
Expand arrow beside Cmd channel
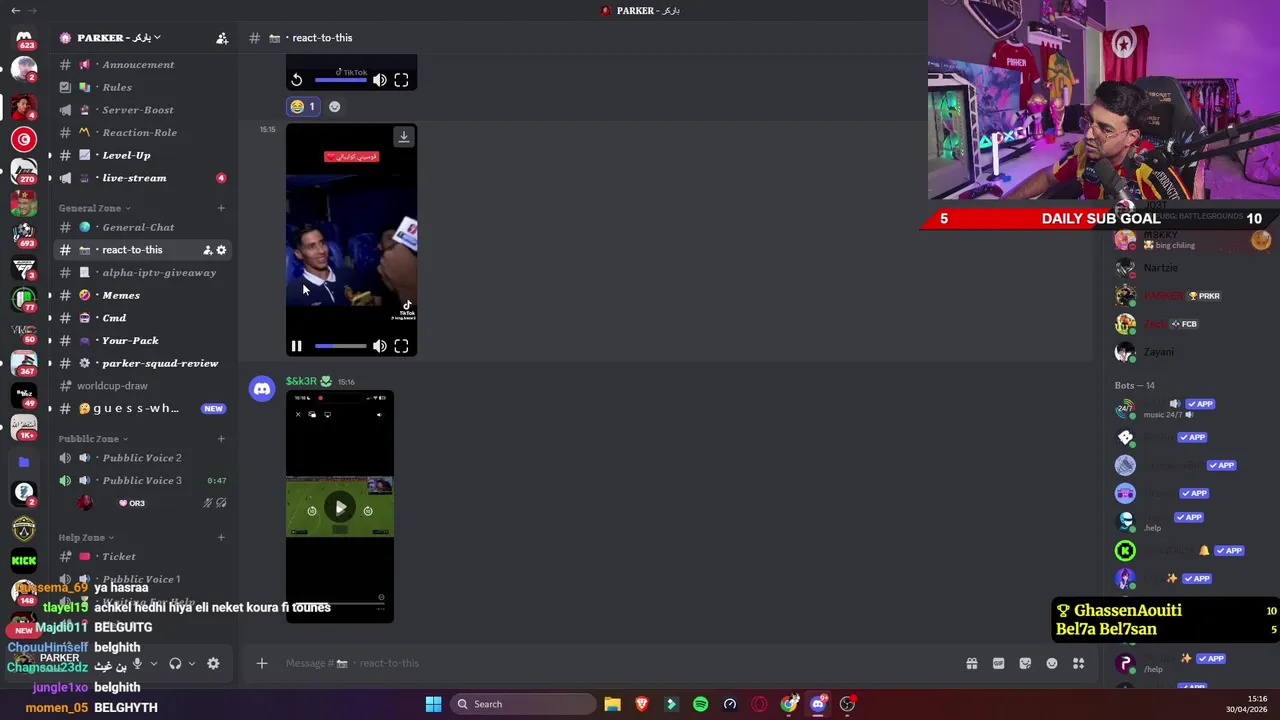49,318
